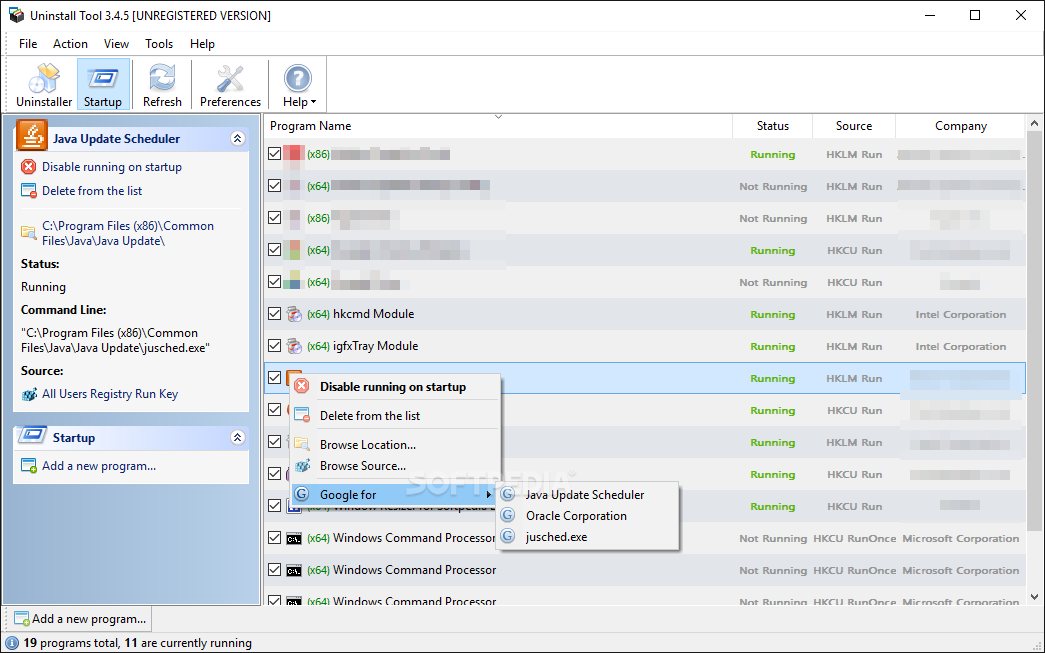
Task: Click the vertical scrollbar thumb
Action: click(x=1034, y=330)
